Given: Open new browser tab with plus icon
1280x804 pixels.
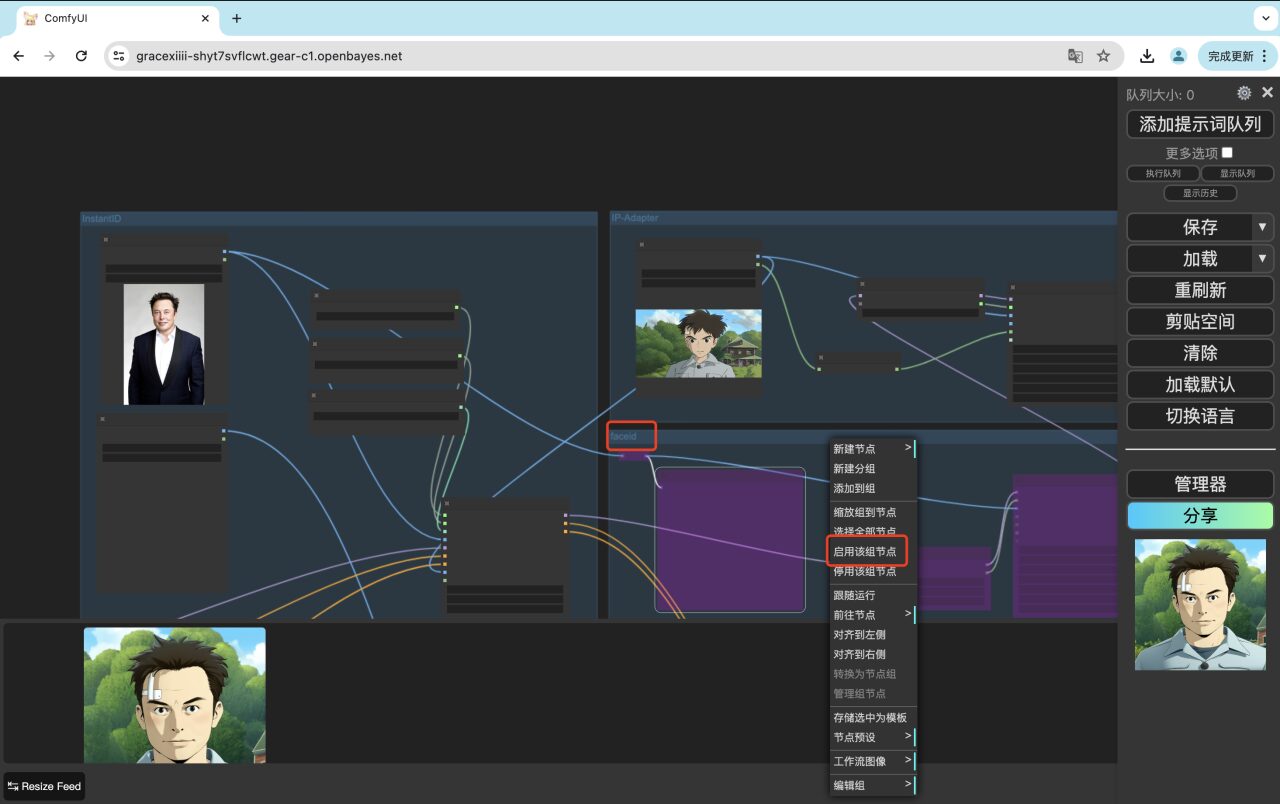Looking at the screenshot, I should 237,18.
